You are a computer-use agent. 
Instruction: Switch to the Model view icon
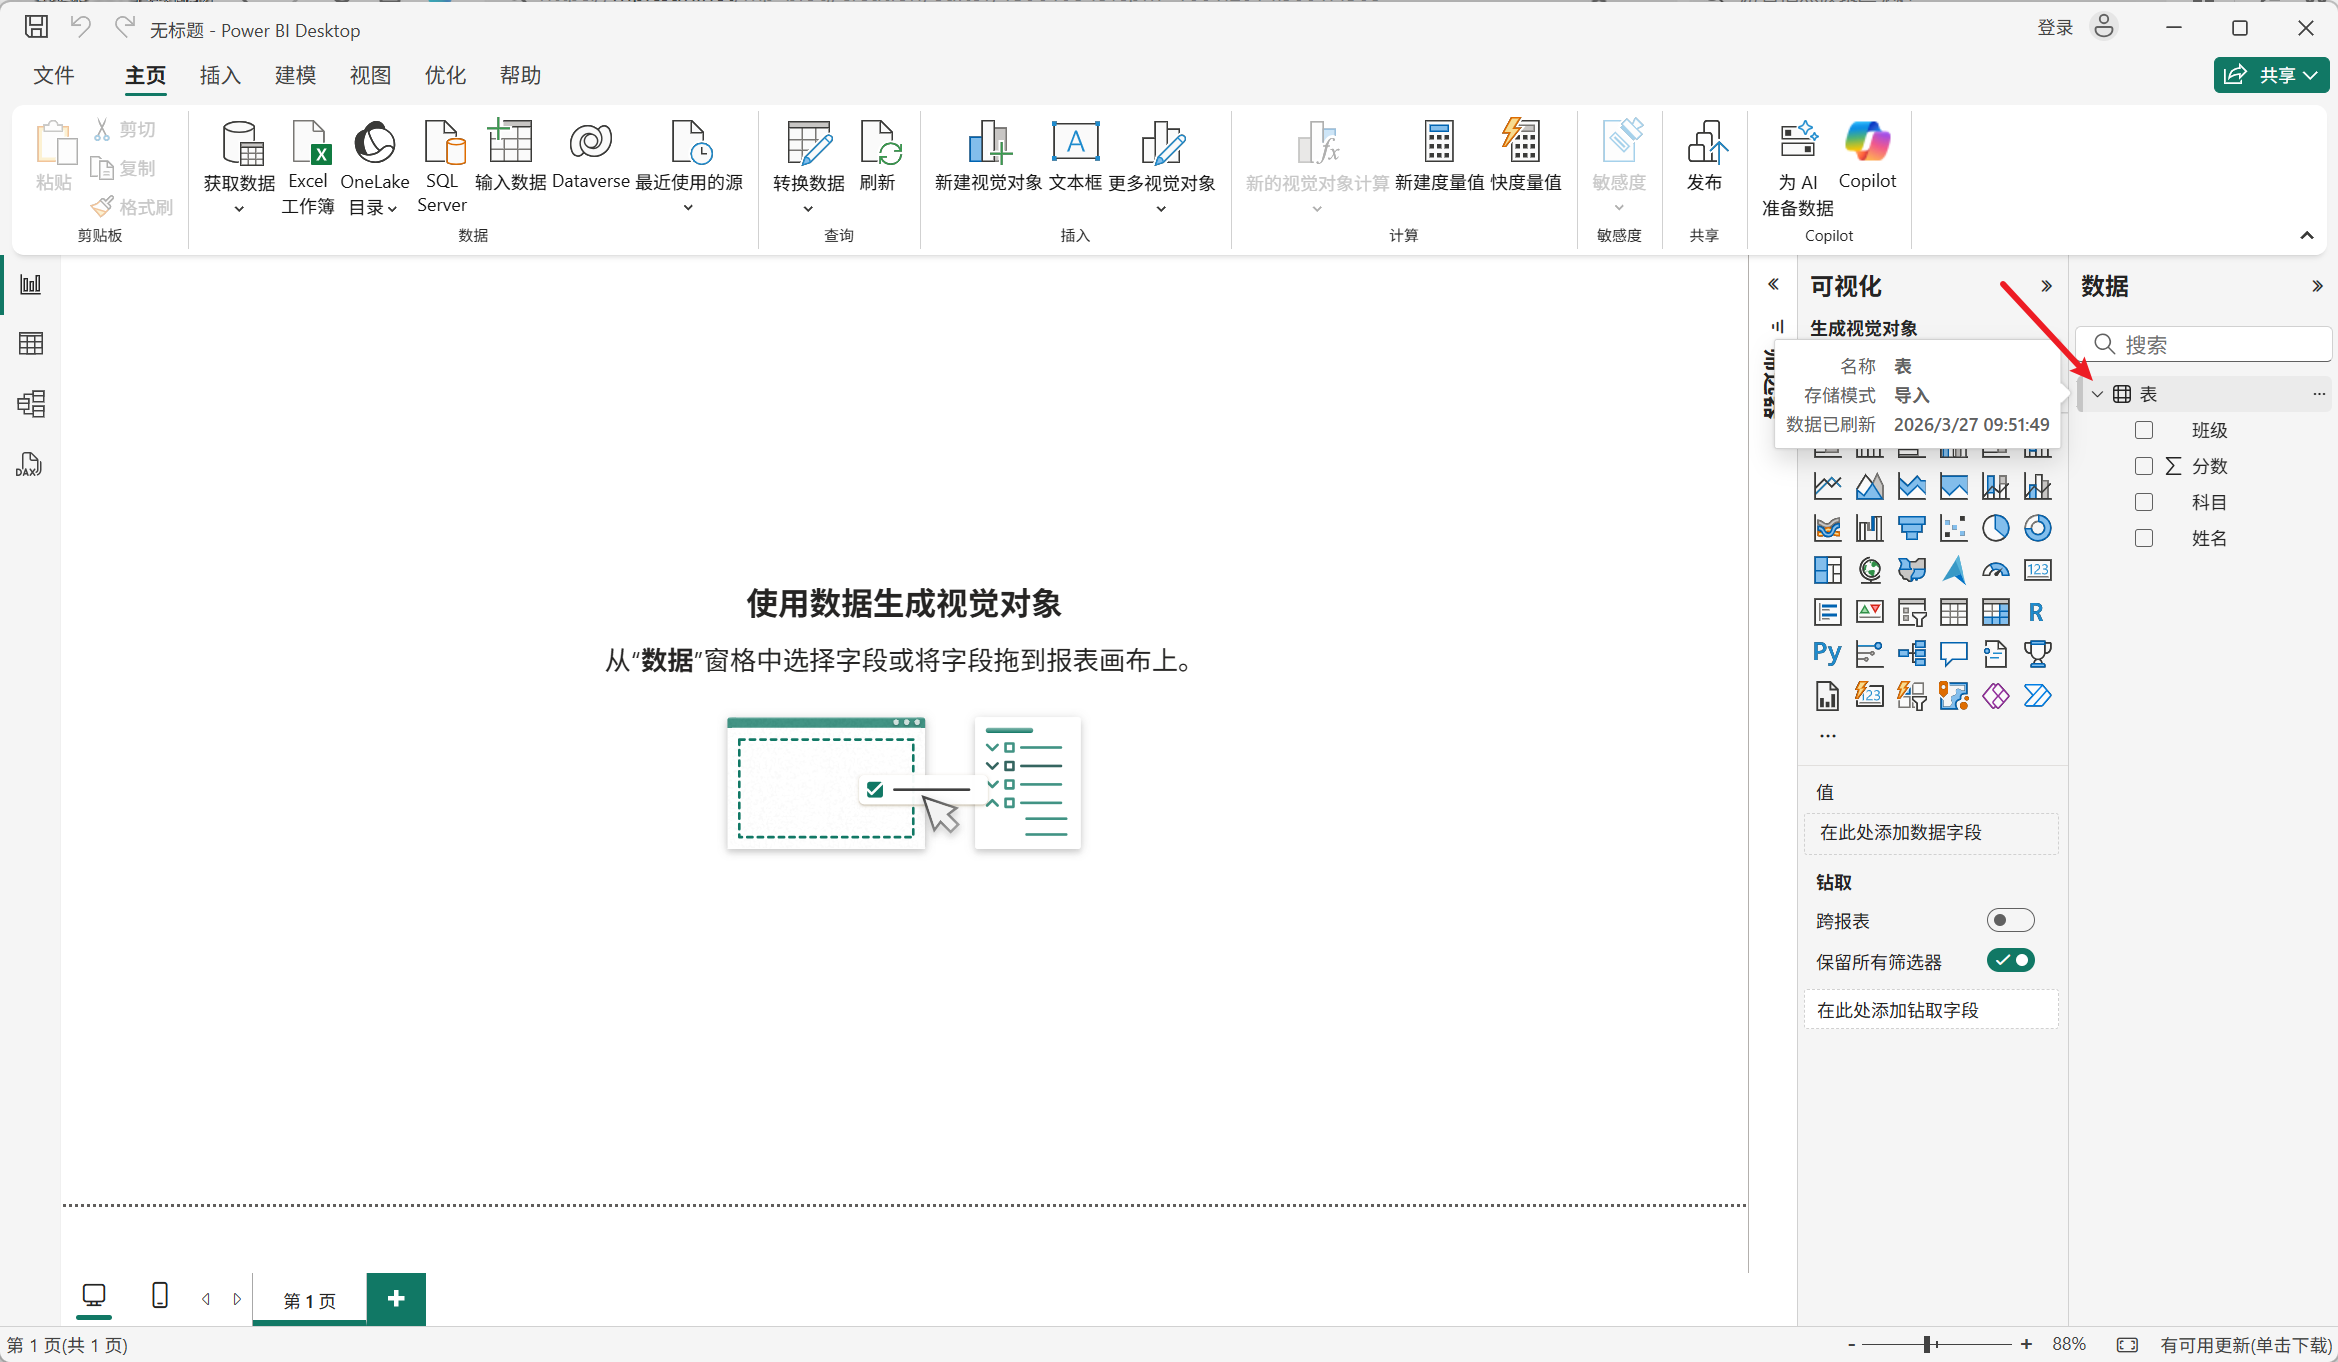(x=31, y=404)
